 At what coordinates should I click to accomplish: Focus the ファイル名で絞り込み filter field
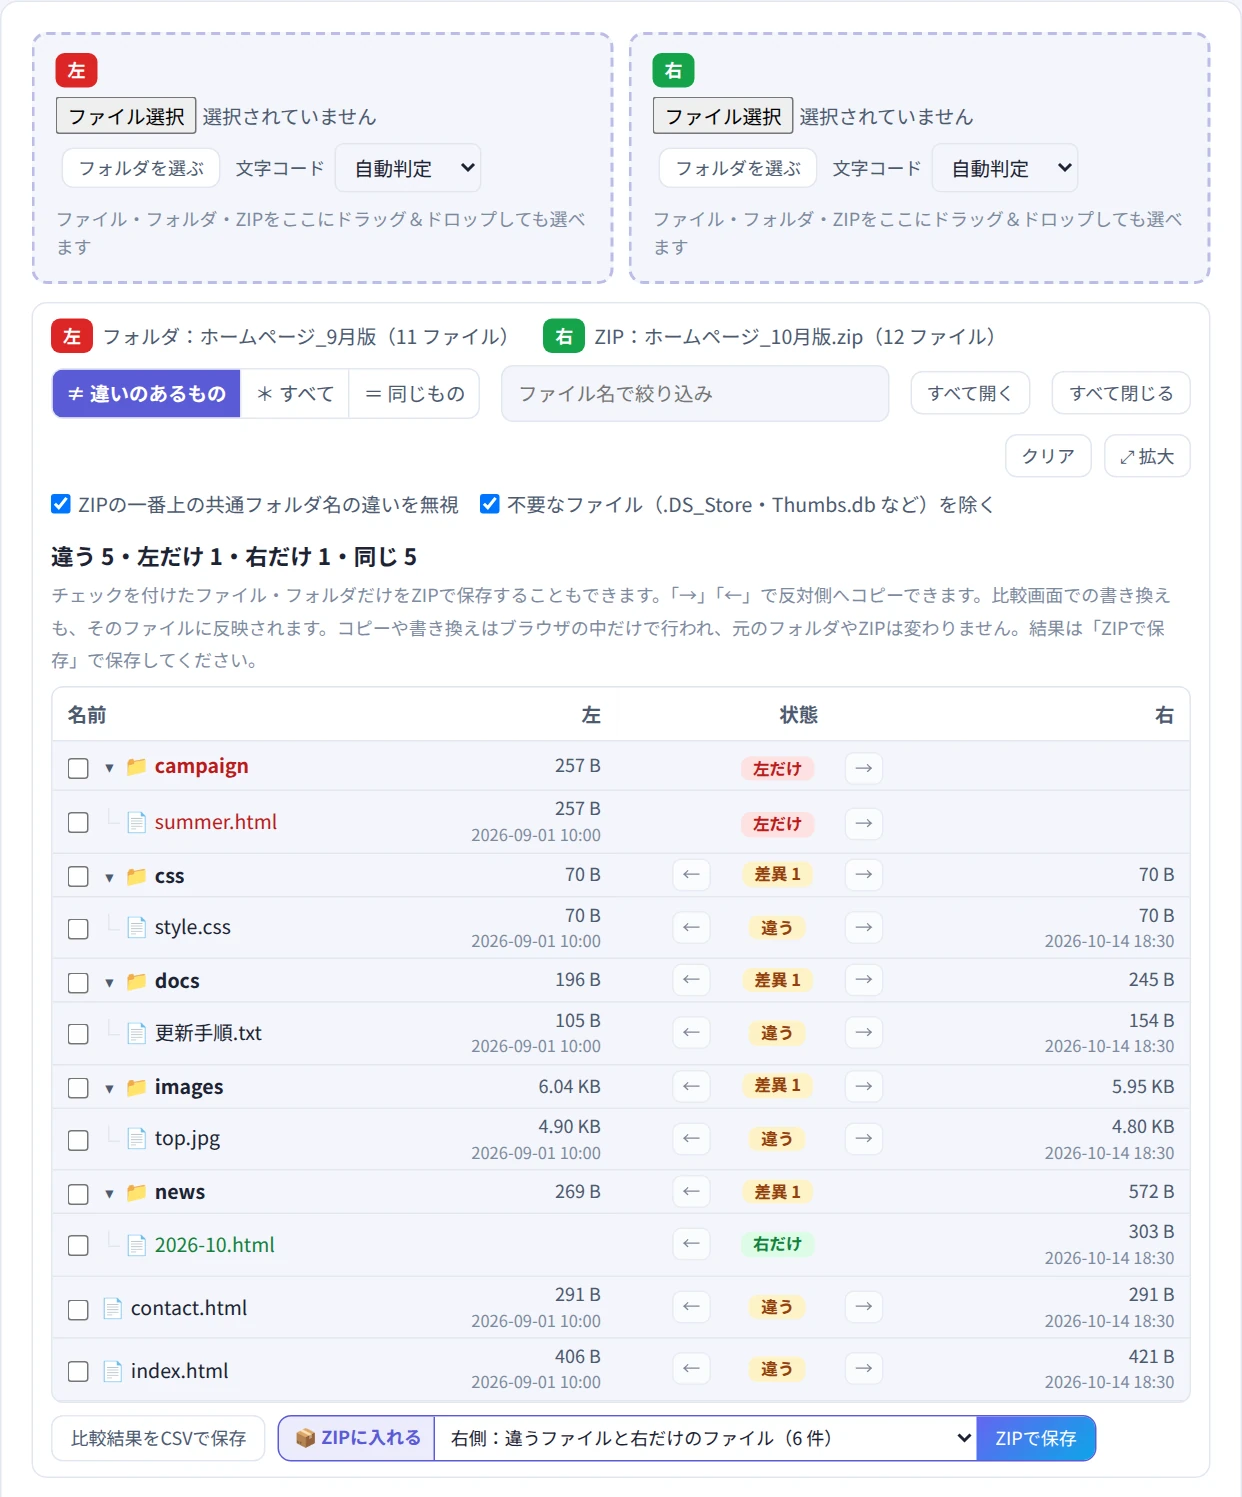[695, 393]
